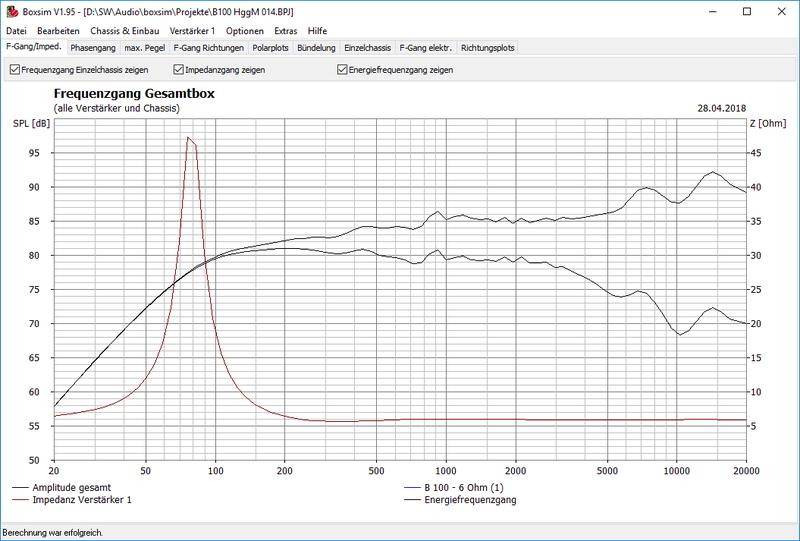Open the Verstärker 1 menu
800x541 pixels.
click(193, 31)
